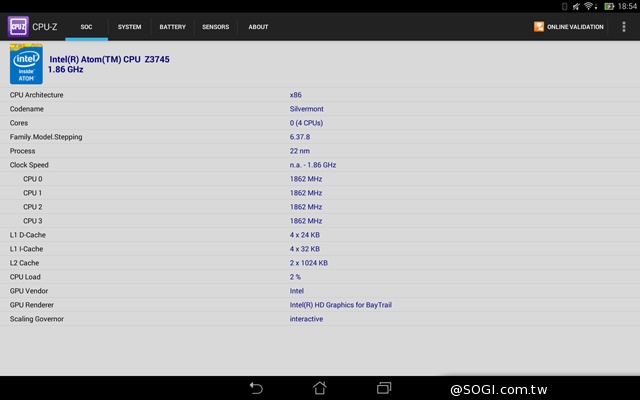Viewport: 640px width, 400px height.
Task: Tap the 1862 MHz value for CPU 1
Action: pos(306,193)
